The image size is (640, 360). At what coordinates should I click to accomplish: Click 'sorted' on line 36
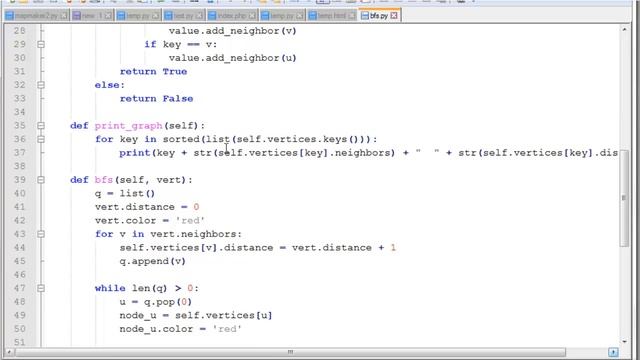pyautogui.click(x=181, y=139)
